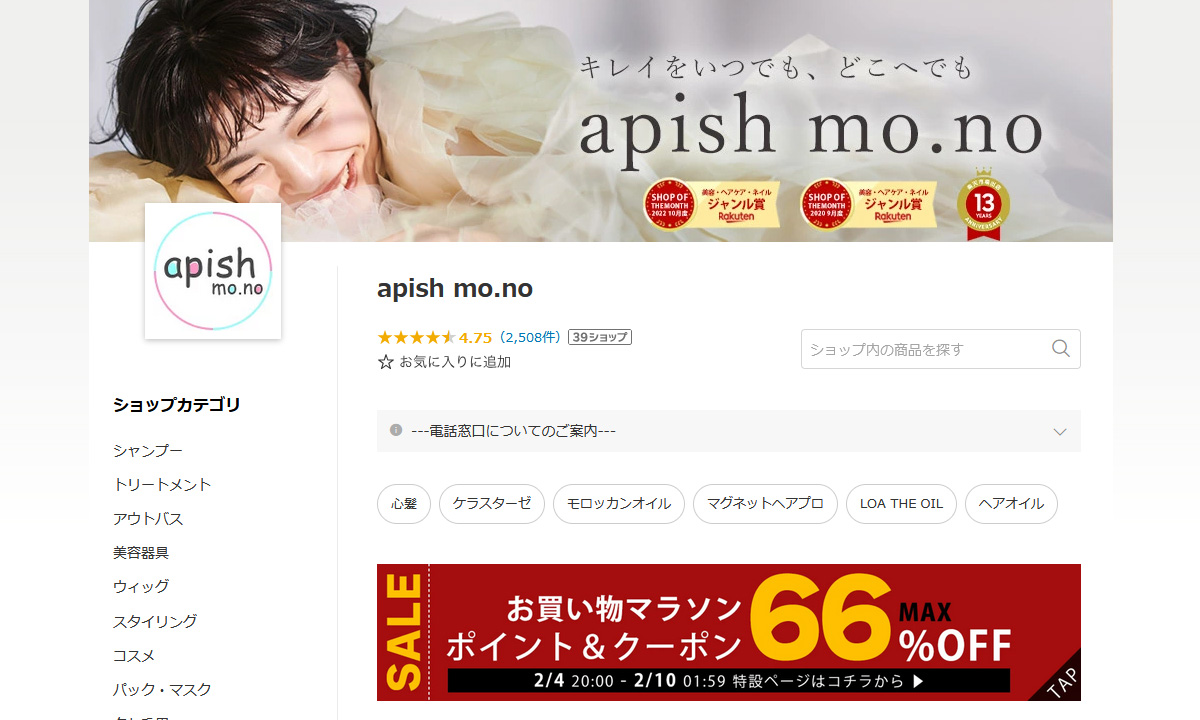Select the ケラスターゼ tag

pyautogui.click(x=492, y=504)
